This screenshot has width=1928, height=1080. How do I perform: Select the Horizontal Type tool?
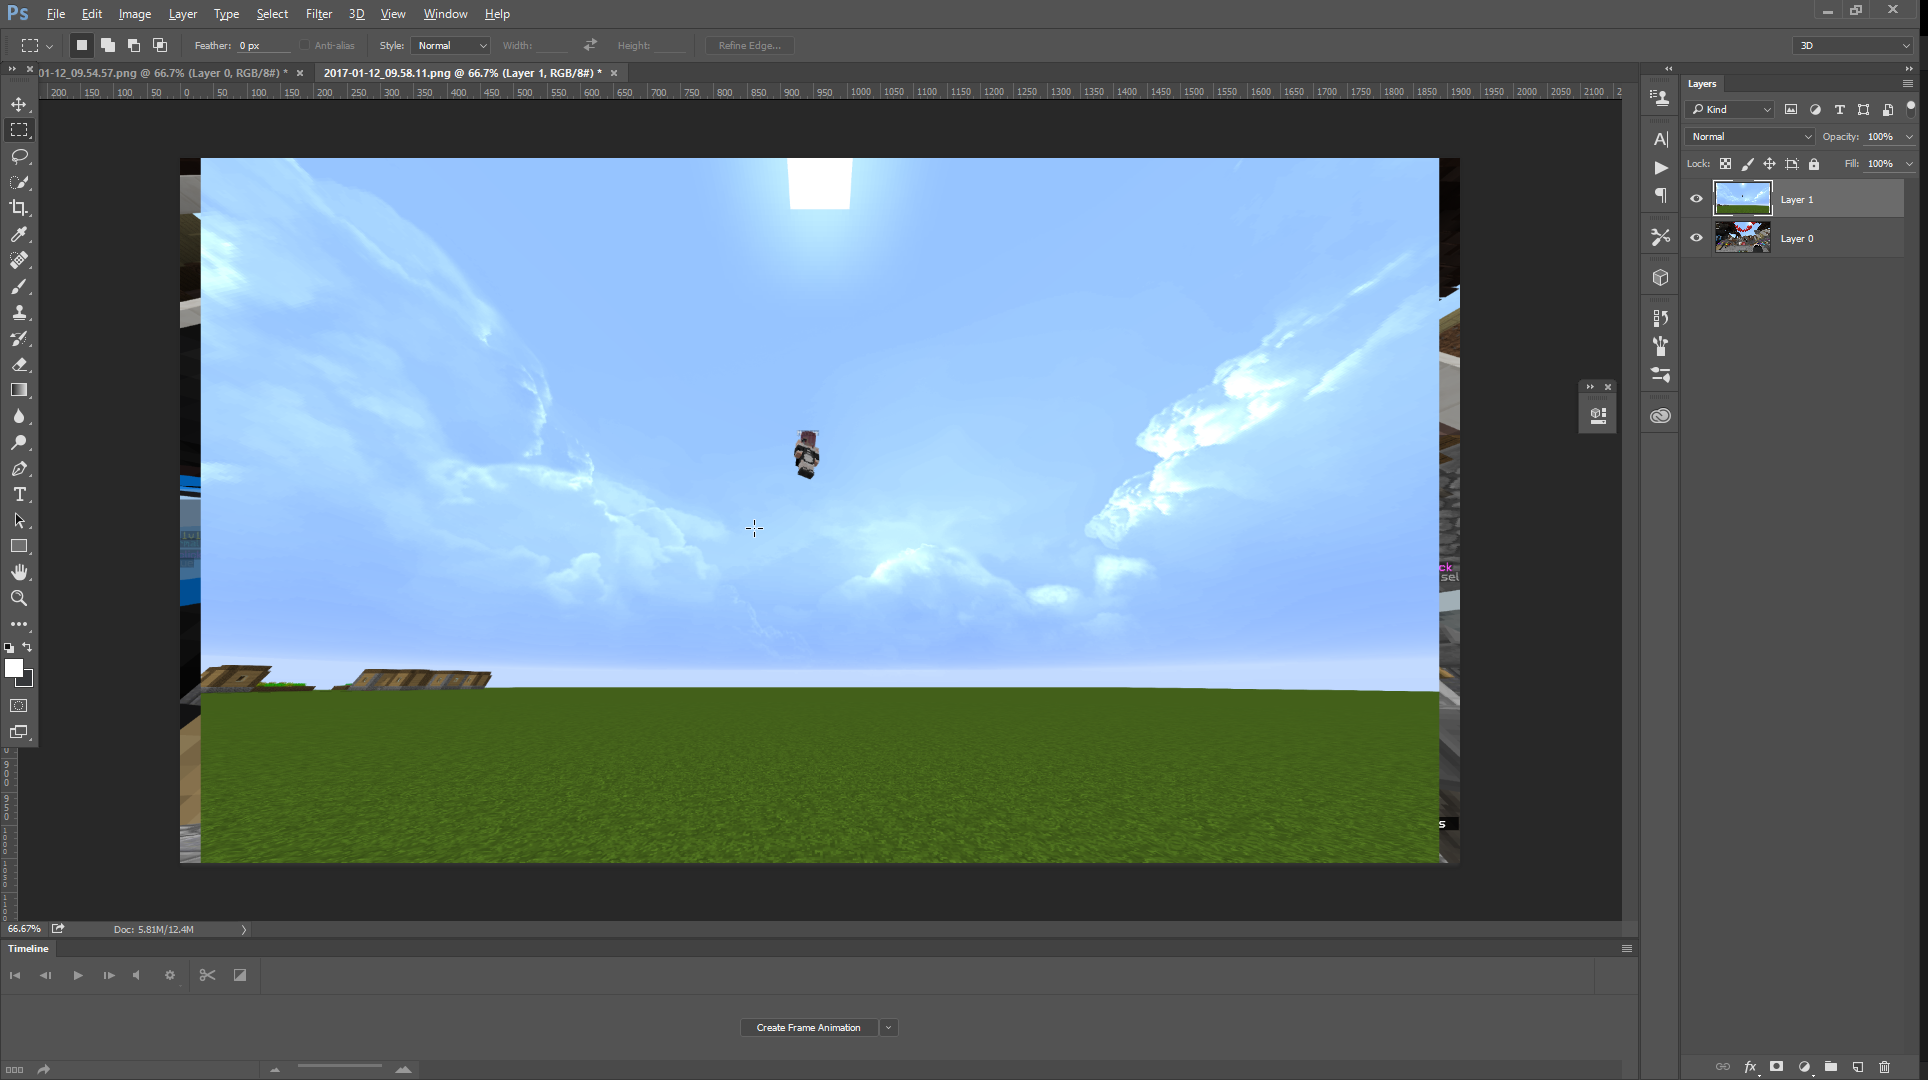click(19, 494)
